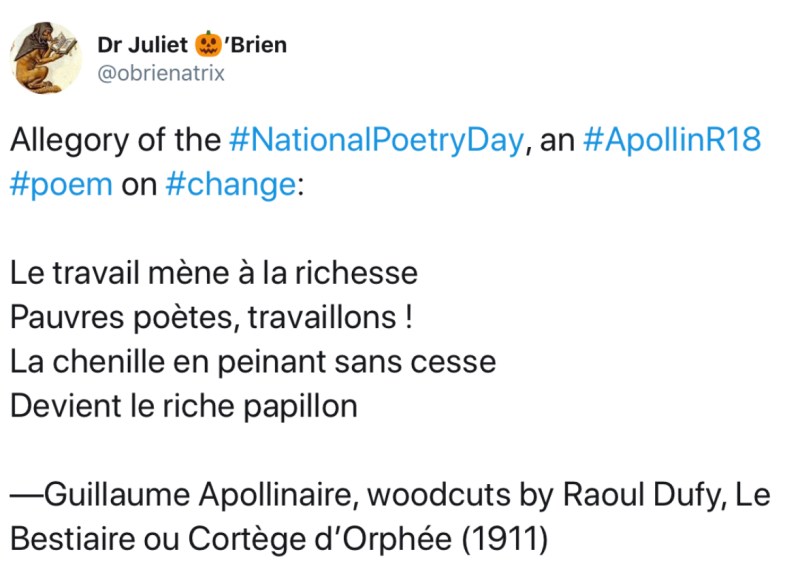800x565 pixels.
Task: Click the line 'Devient le riche papillon'
Action: coord(183,406)
